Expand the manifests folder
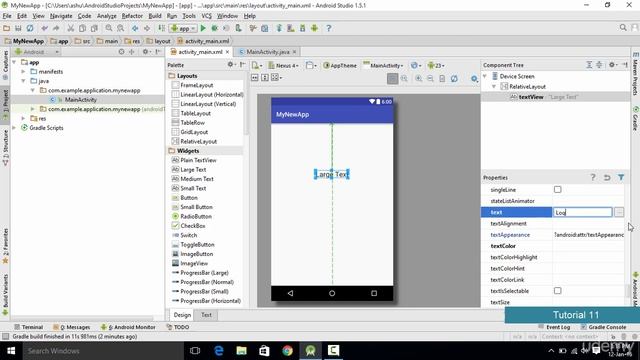The image size is (640, 360). (24, 71)
